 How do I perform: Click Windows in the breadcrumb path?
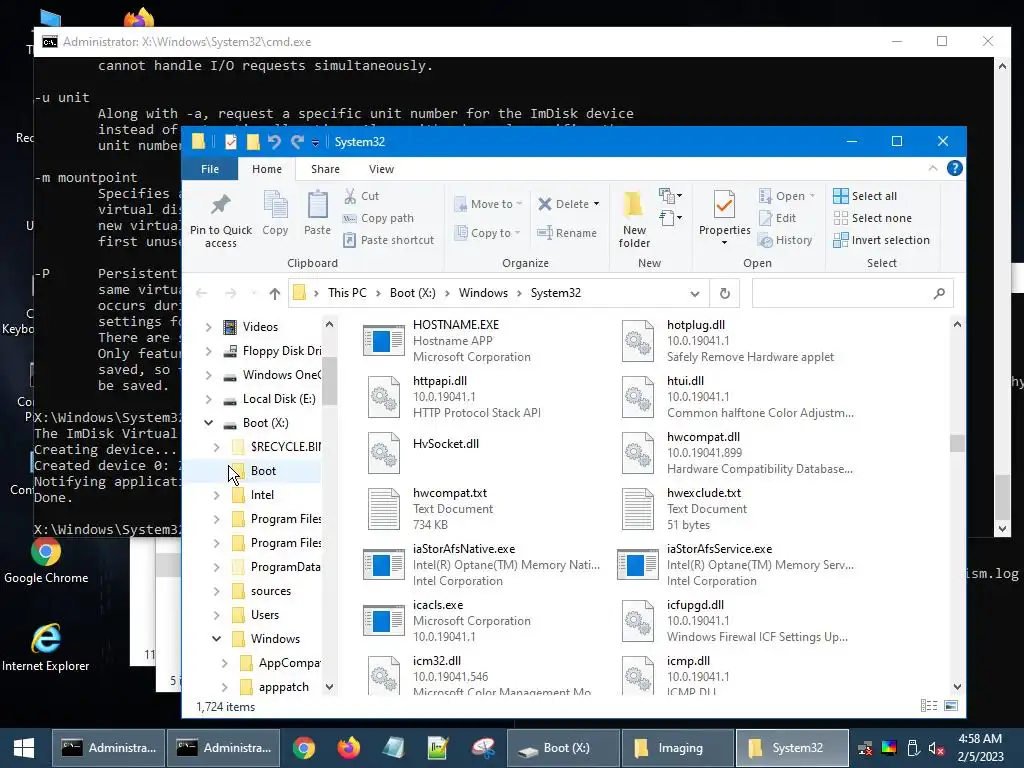(x=483, y=293)
